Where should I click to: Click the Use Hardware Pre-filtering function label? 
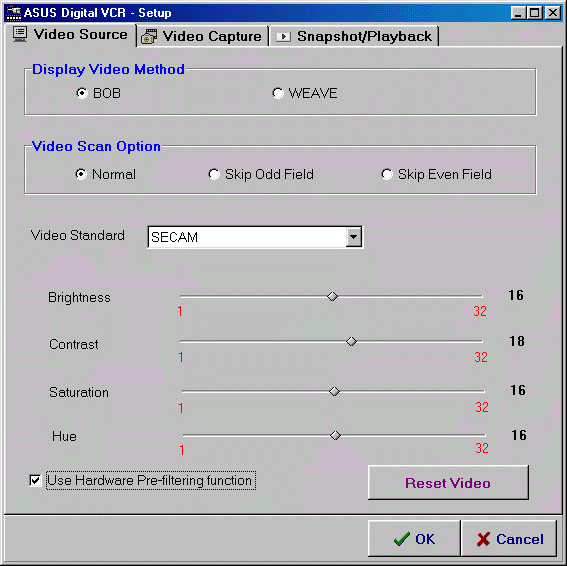(150, 481)
